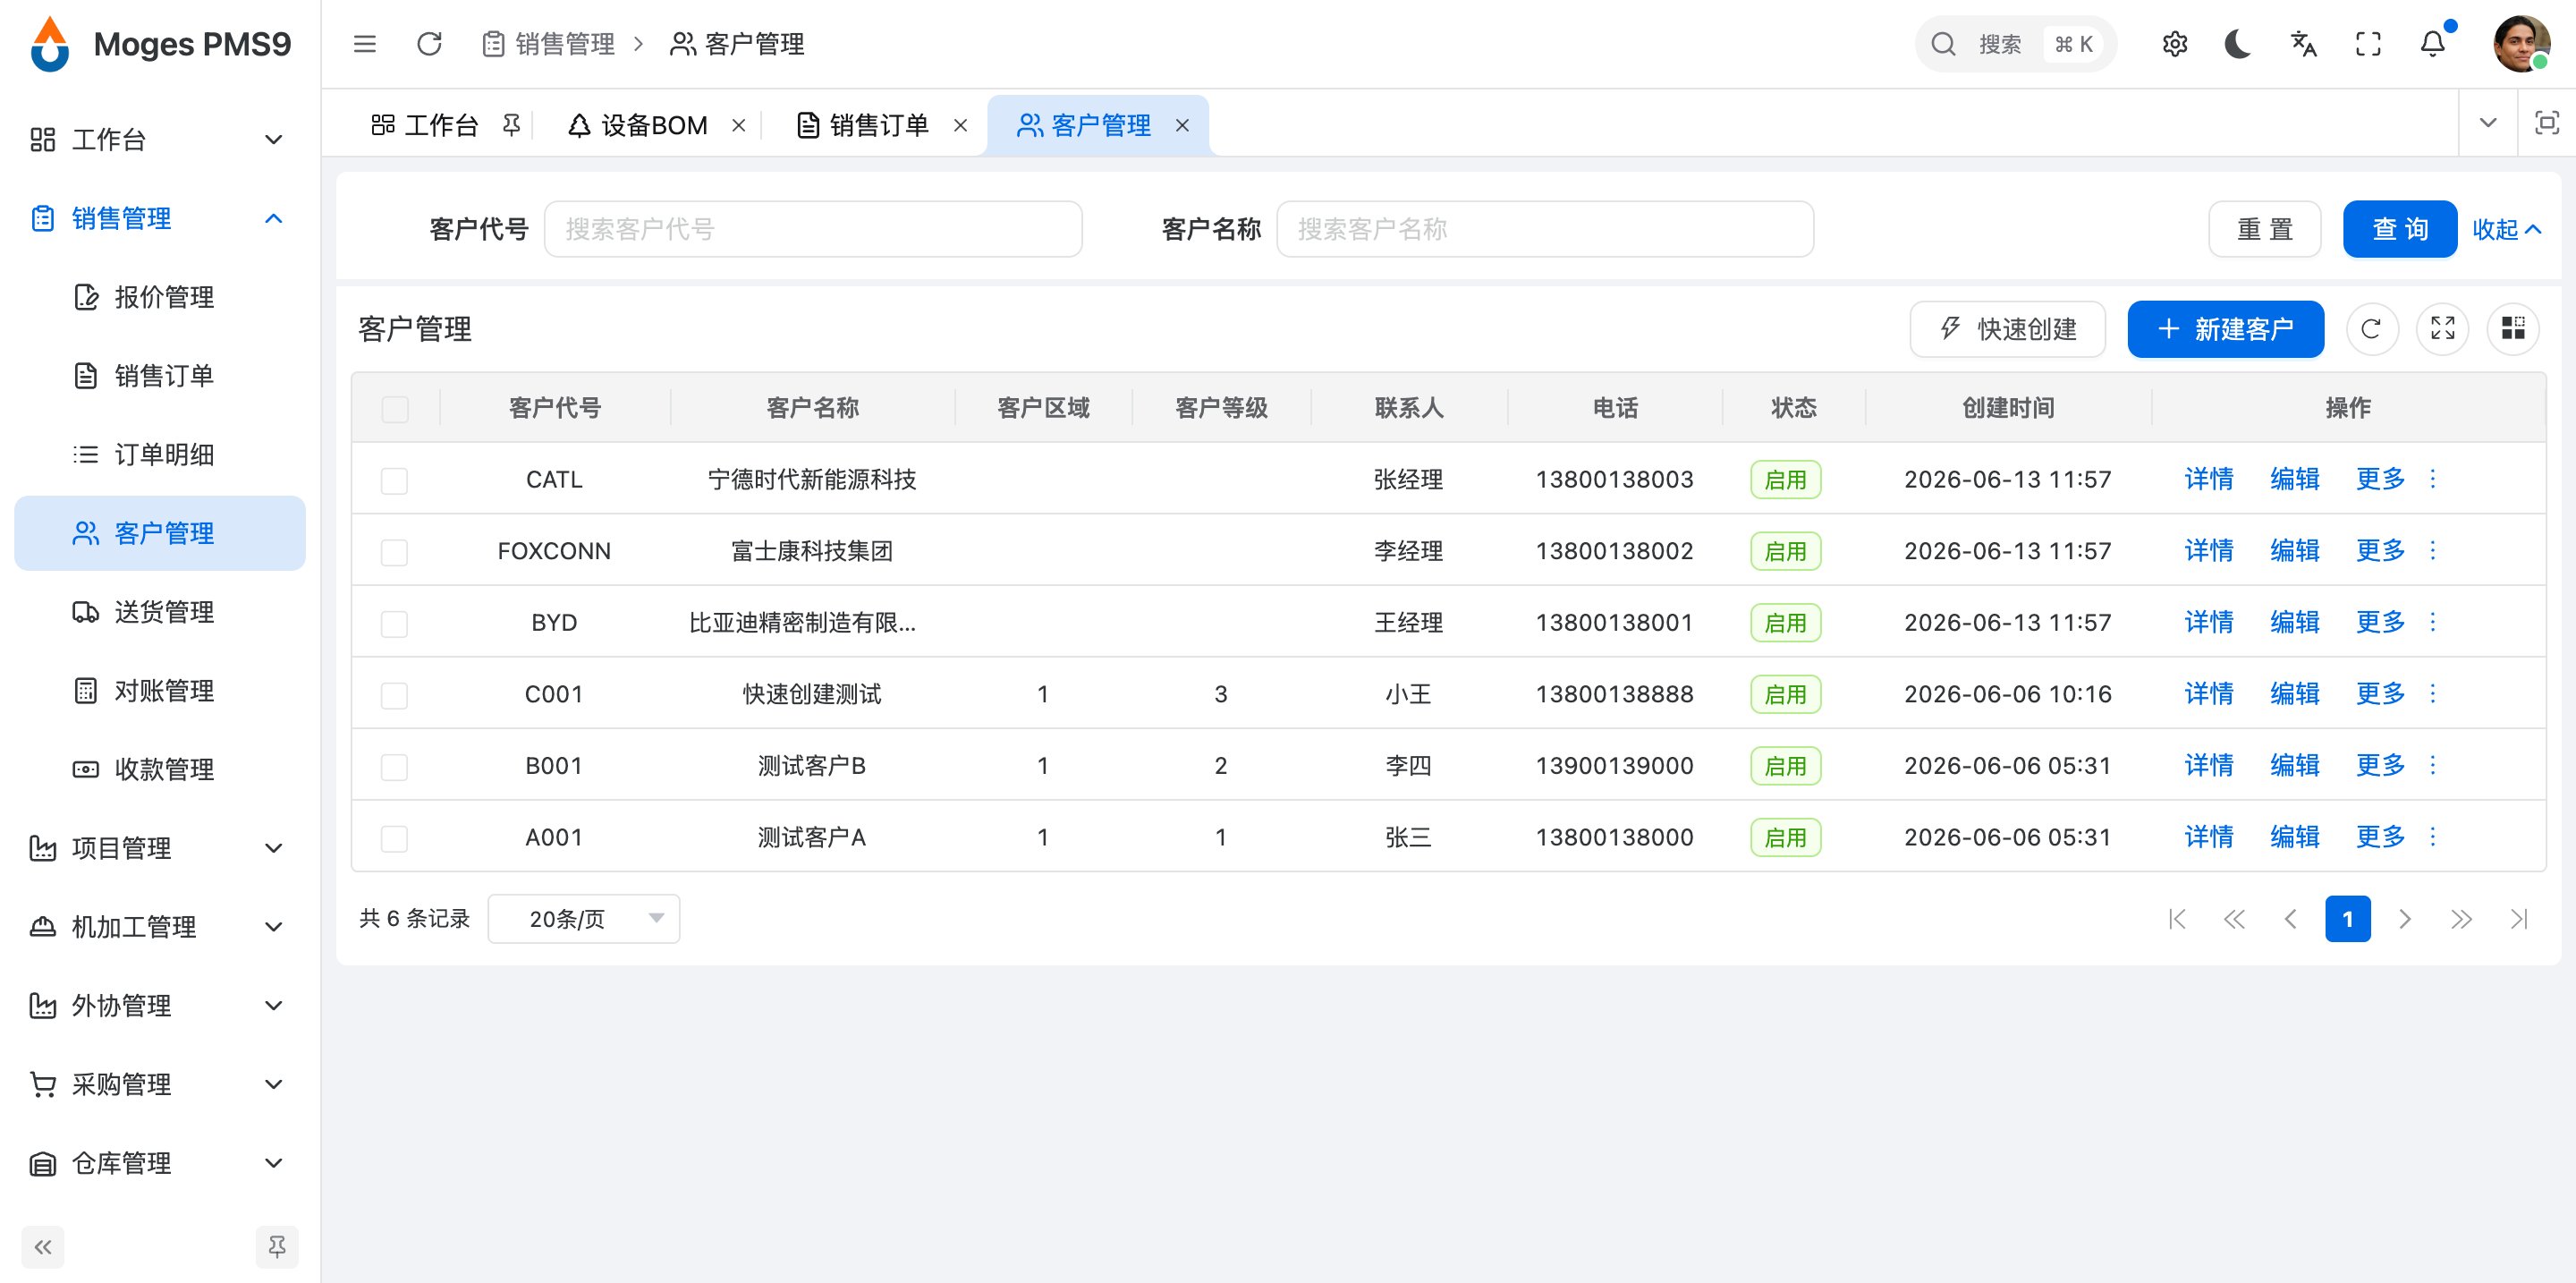Toggle sidebar with the hamburger menu icon
This screenshot has width=2576, height=1283.
(365, 44)
